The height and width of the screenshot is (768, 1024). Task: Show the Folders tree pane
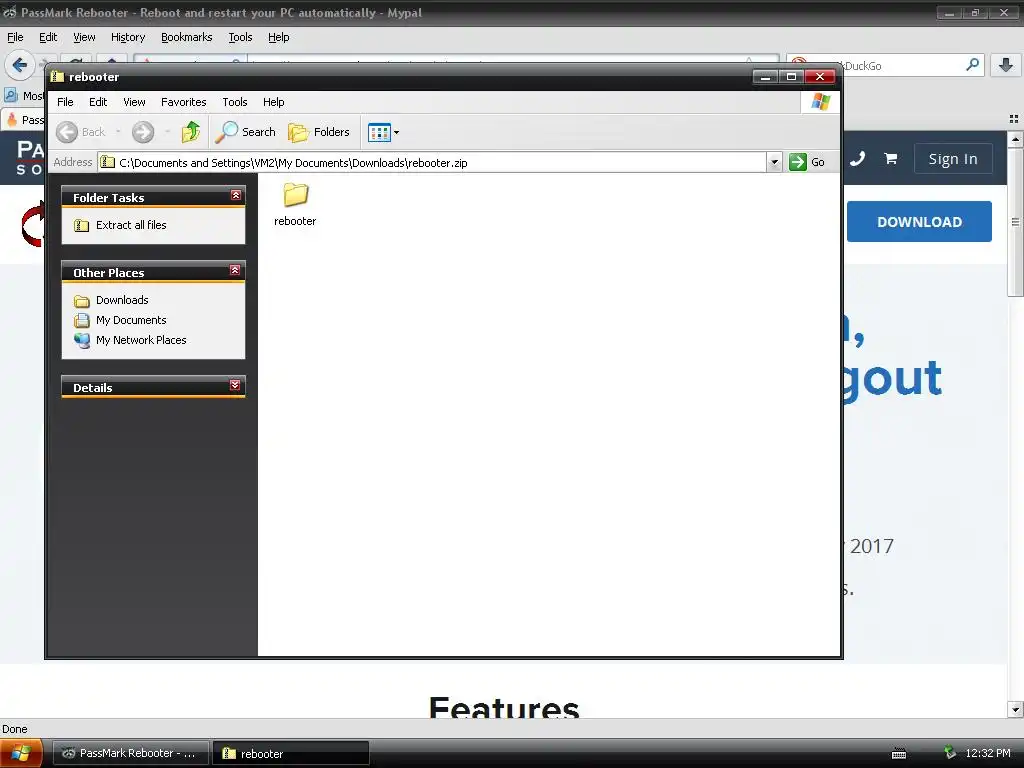tap(319, 132)
